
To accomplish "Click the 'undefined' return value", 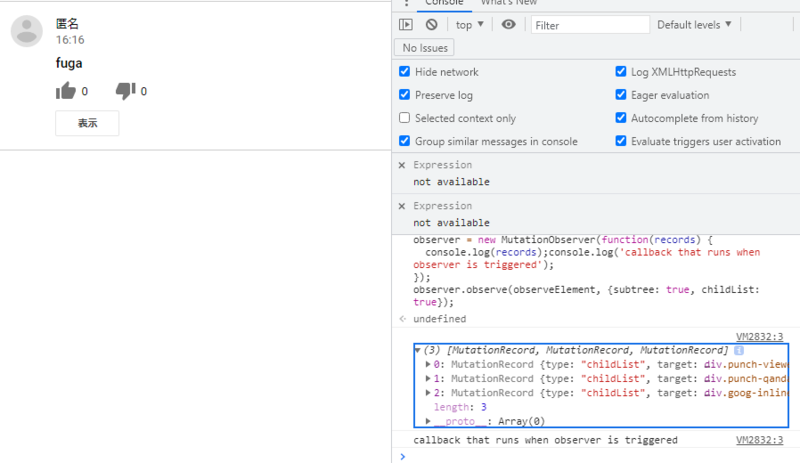I will click(x=439, y=319).
